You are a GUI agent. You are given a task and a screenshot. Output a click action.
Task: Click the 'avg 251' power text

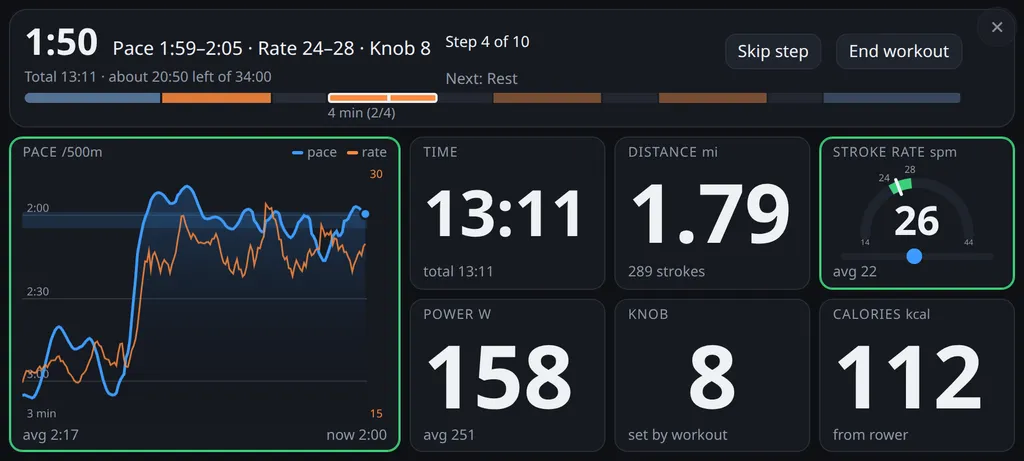tap(449, 435)
